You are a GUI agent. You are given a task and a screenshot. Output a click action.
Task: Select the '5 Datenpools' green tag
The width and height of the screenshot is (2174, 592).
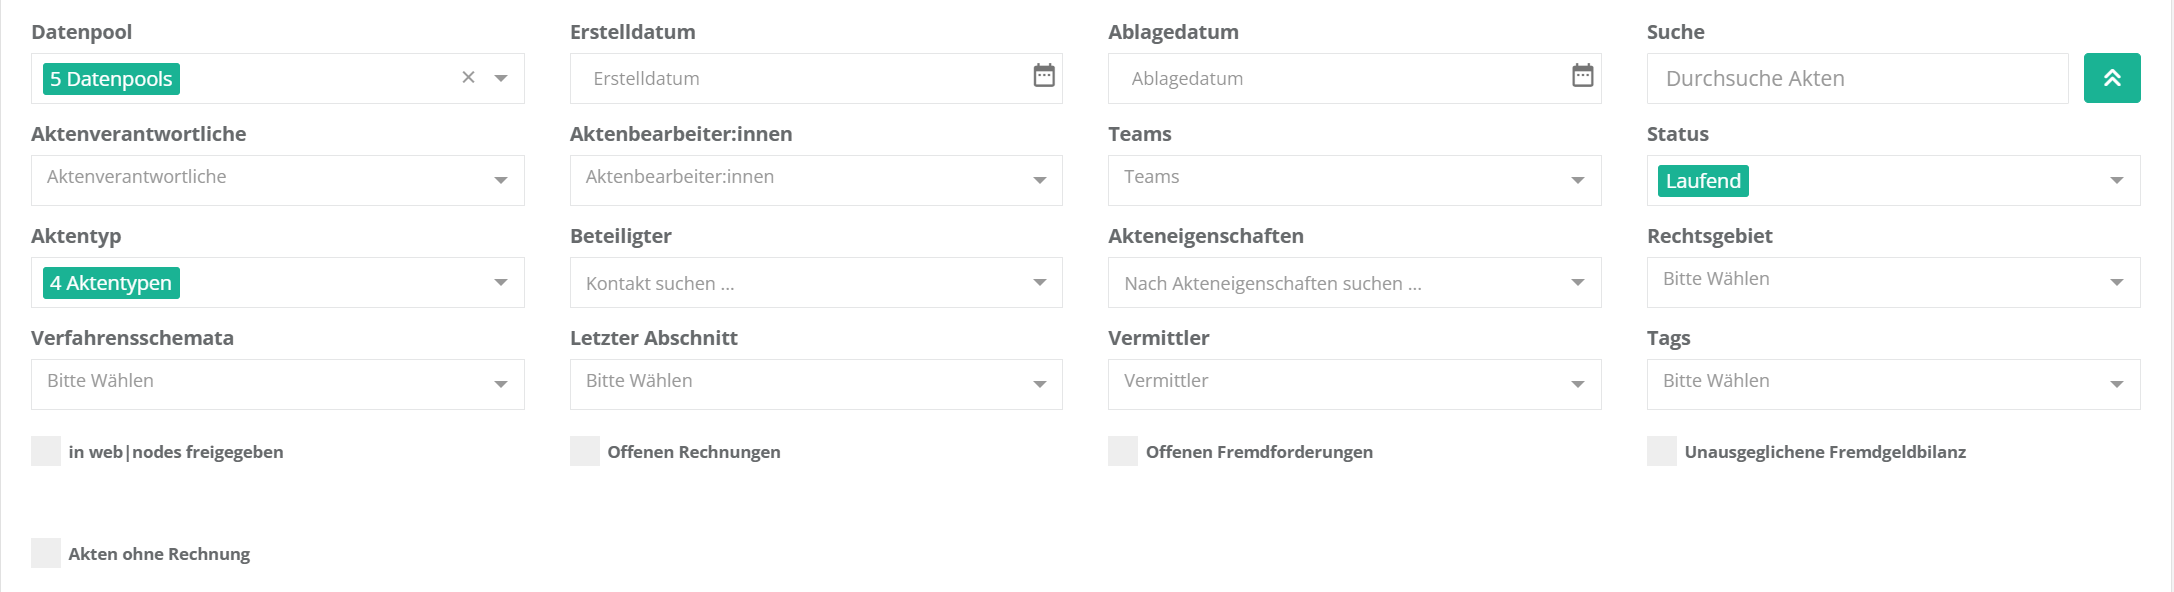coord(111,79)
